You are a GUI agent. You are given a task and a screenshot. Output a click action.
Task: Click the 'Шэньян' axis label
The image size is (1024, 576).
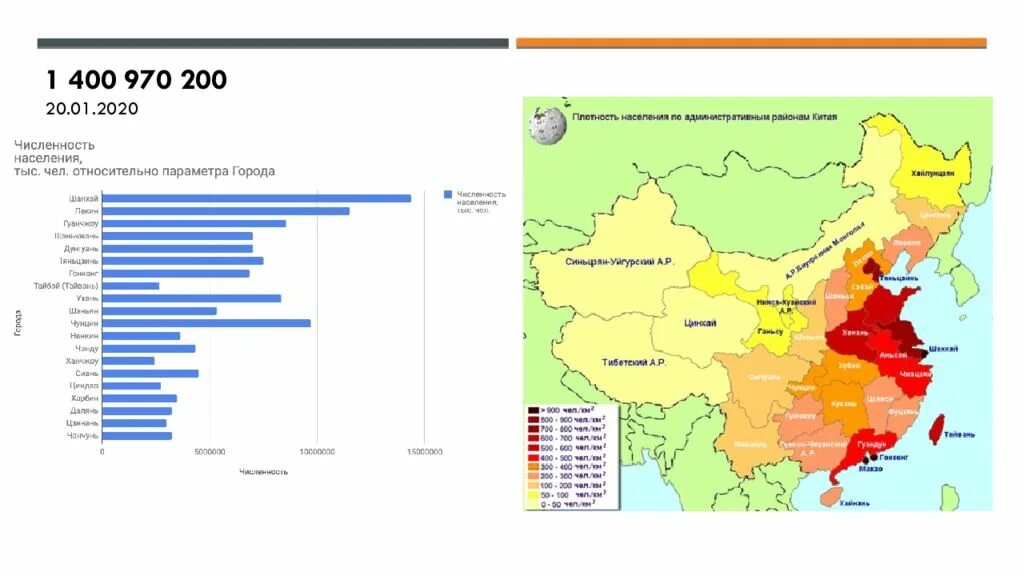pos(84,311)
